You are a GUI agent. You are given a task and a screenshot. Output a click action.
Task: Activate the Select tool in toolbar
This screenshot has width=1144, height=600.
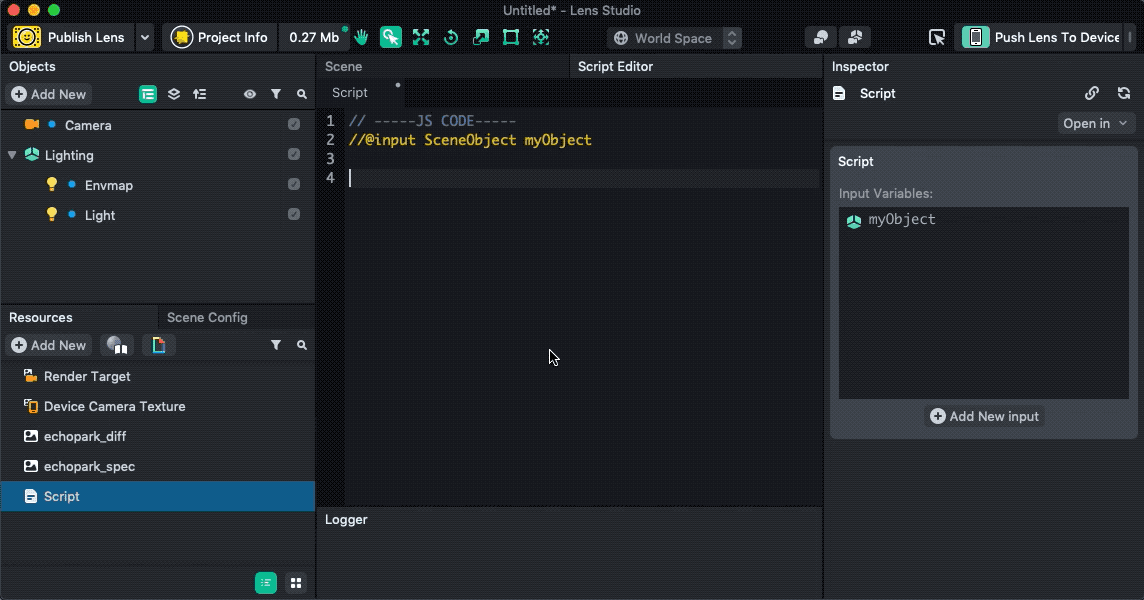[390, 37]
